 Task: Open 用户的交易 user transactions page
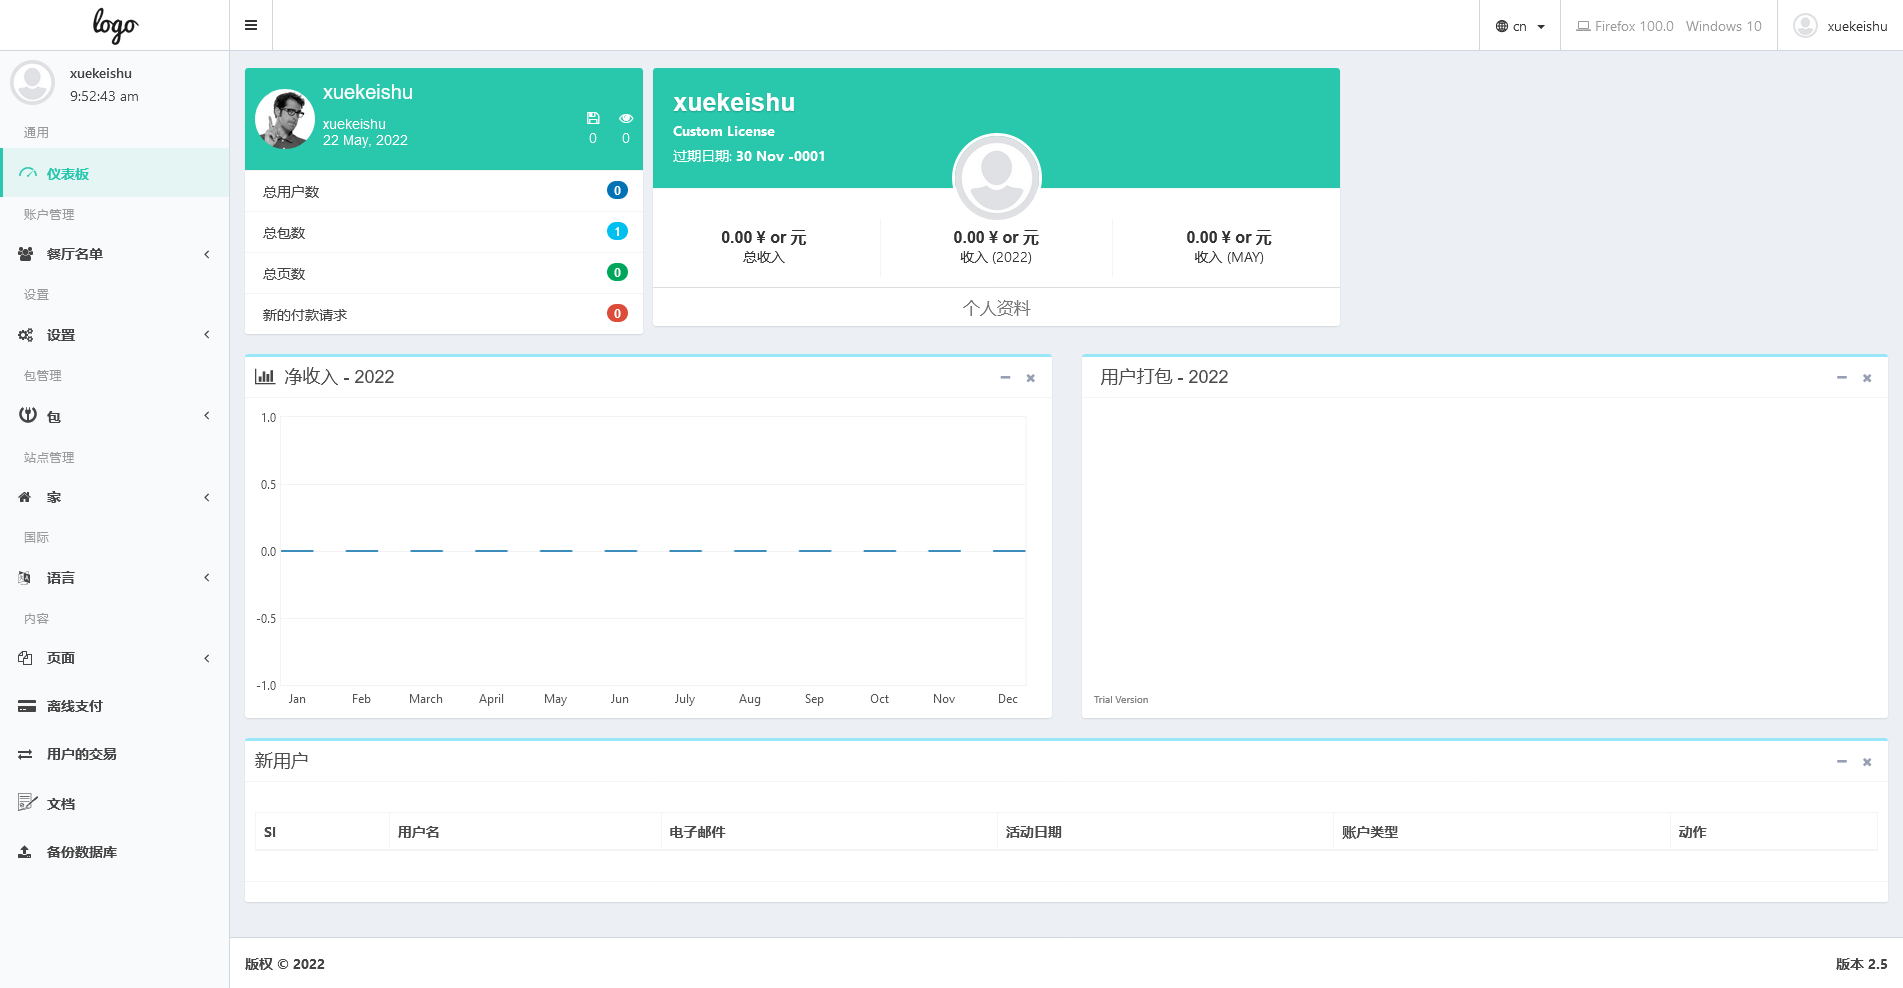click(81, 754)
